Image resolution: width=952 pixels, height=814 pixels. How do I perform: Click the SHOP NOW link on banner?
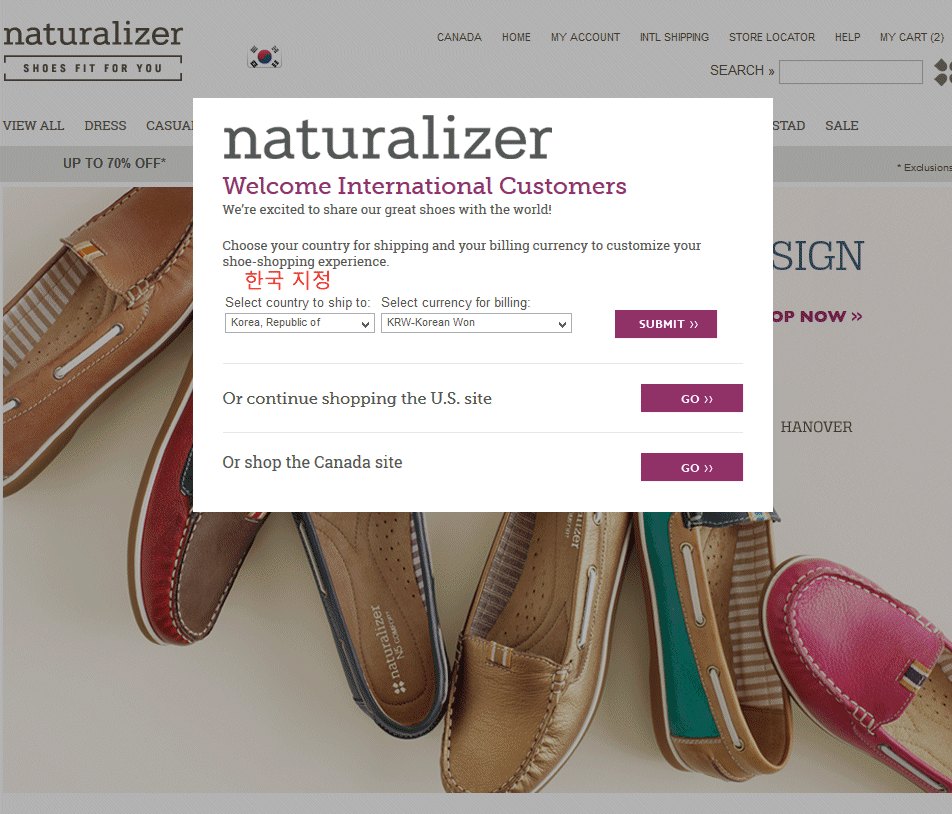point(817,316)
